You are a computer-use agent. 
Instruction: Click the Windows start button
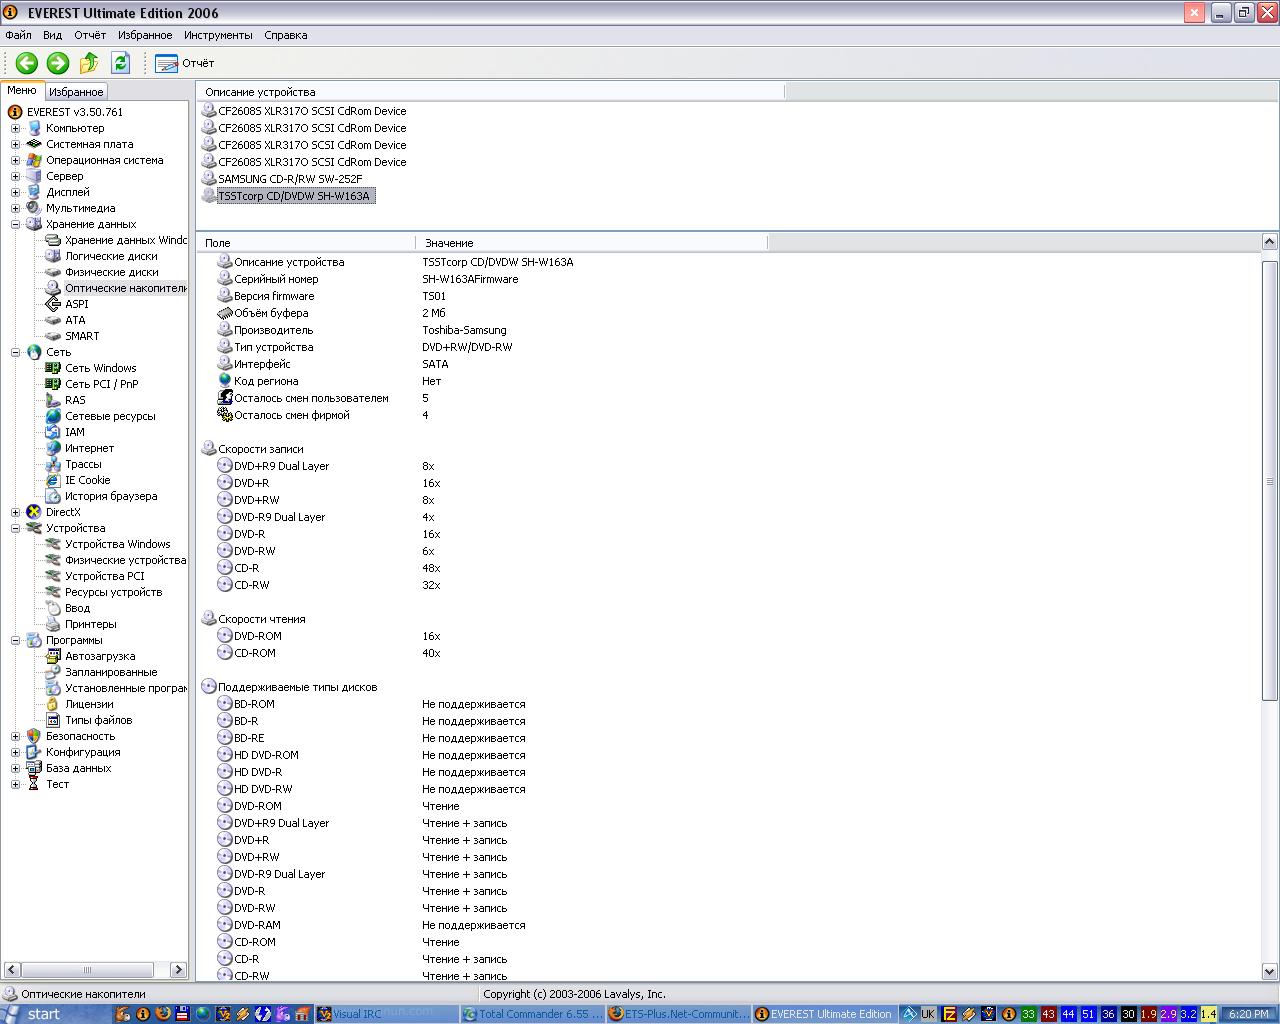32,1014
